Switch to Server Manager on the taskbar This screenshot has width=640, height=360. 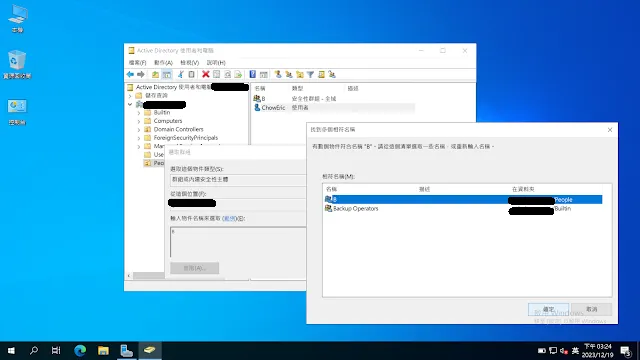pos(127,351)
